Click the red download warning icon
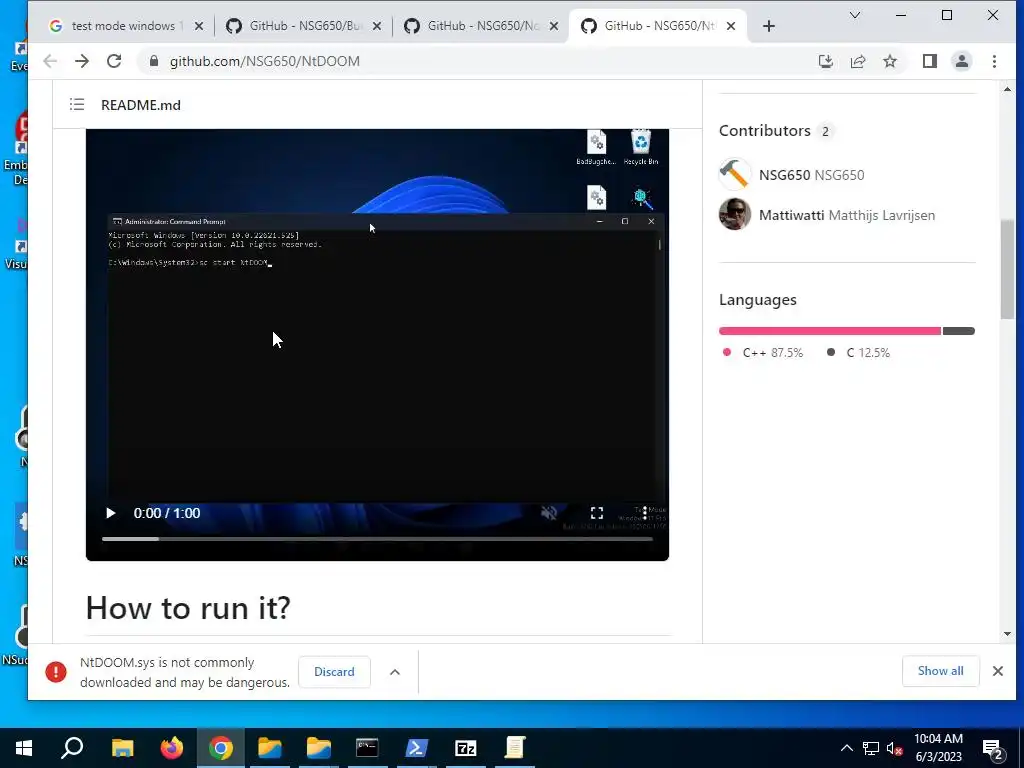Screen dimensions: 1024x768 56,671
